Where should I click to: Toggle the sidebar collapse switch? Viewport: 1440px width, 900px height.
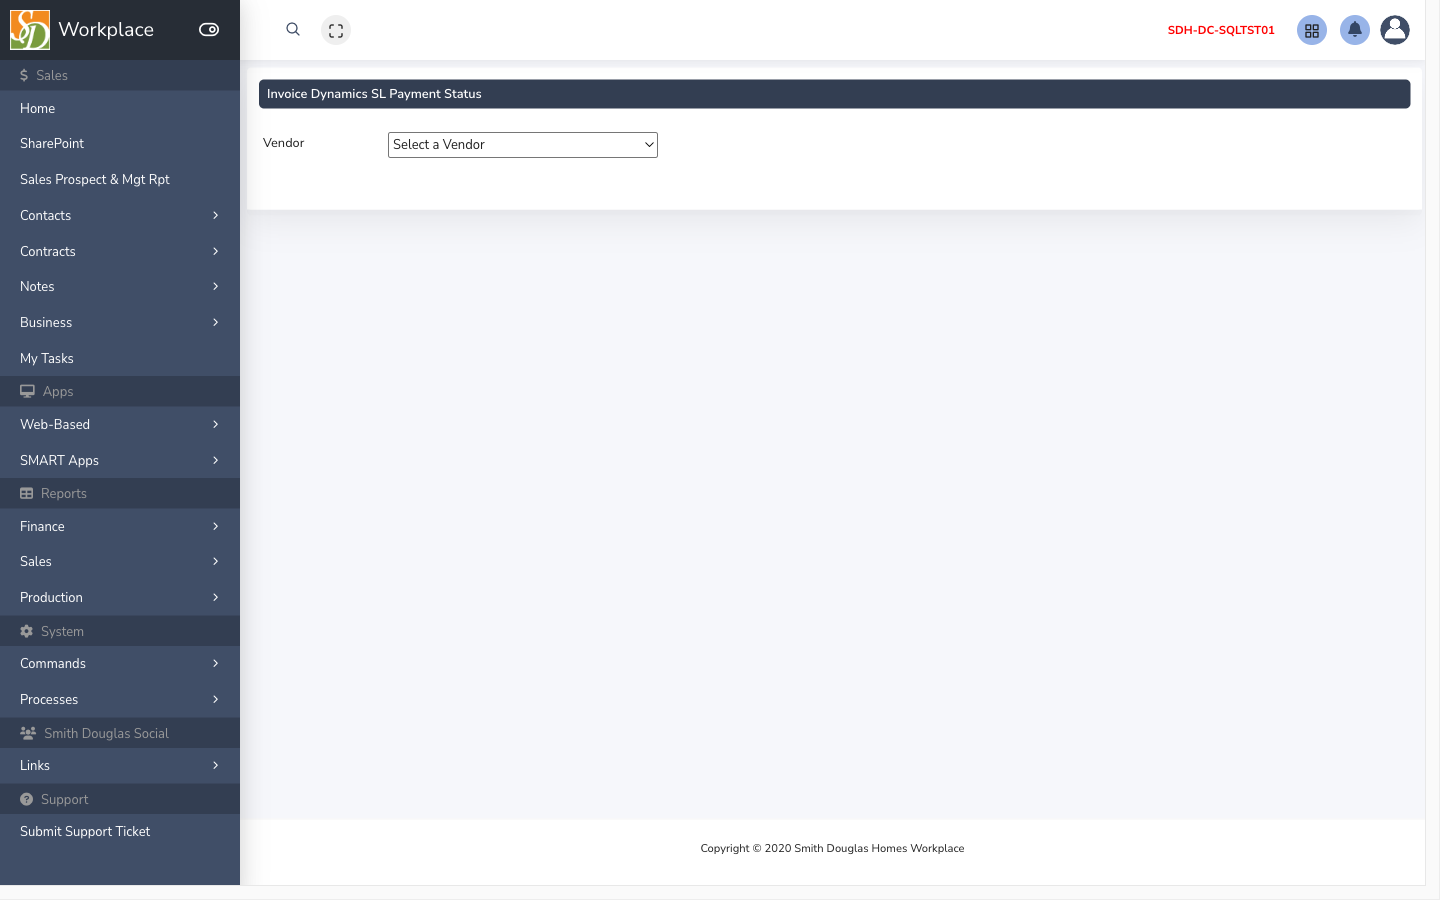click(x=209, y=30)
